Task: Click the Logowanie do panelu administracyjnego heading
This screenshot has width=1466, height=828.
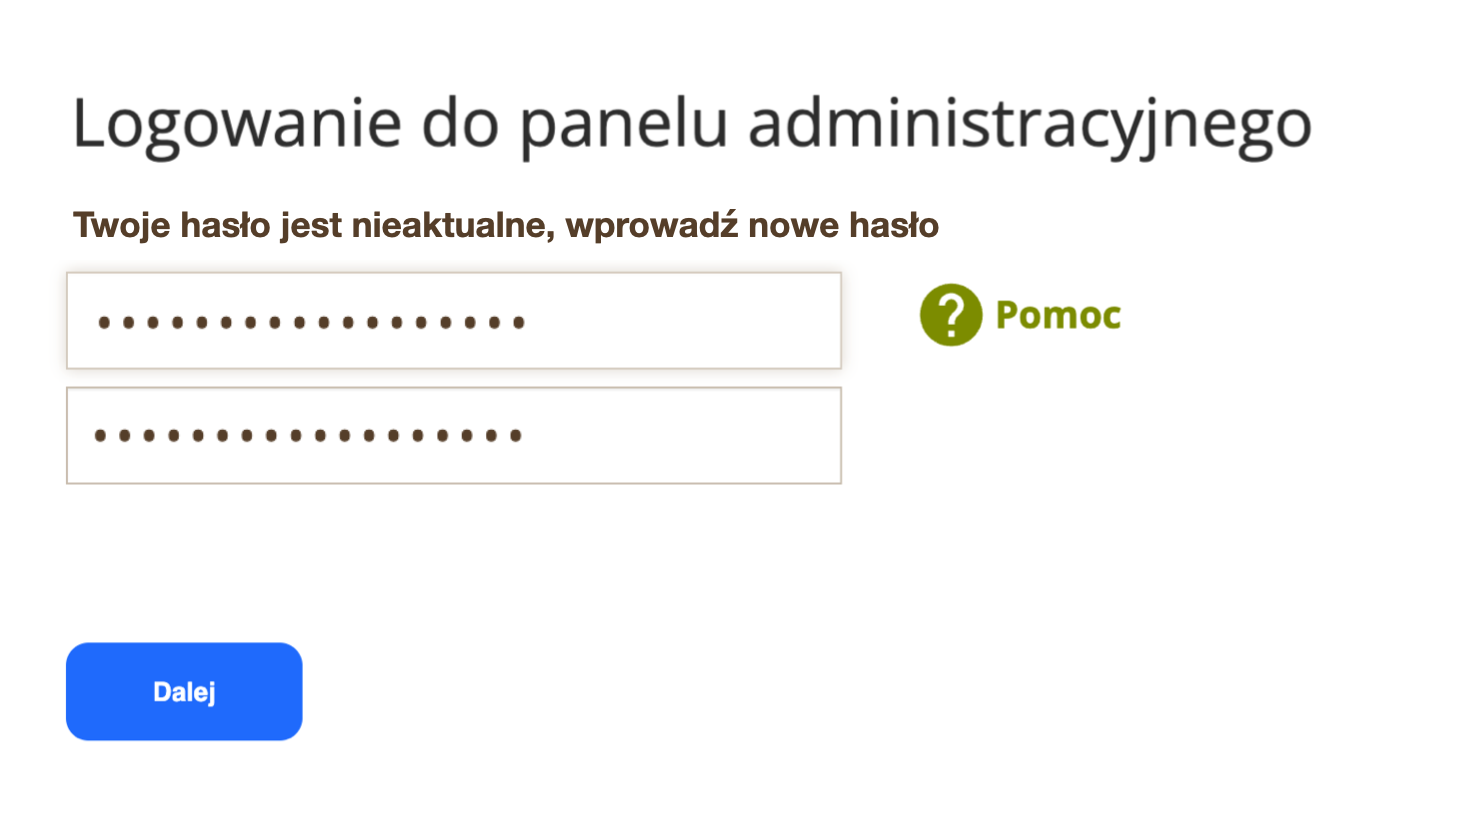Action: [693, 122]
